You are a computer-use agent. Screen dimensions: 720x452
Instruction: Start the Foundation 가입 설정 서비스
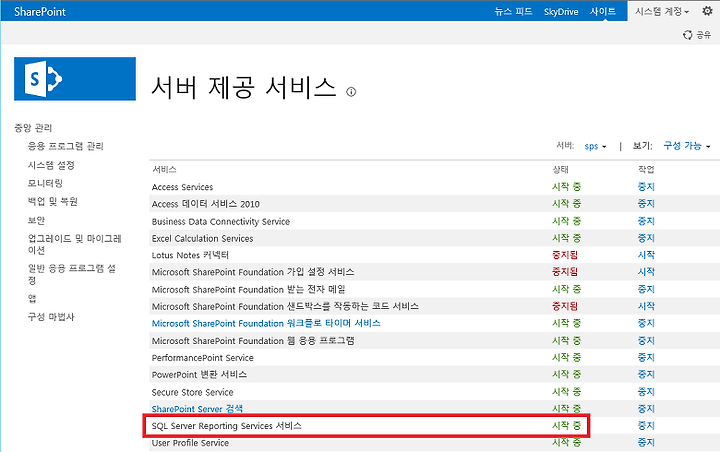pyautogui.click(x=646, y=272)
